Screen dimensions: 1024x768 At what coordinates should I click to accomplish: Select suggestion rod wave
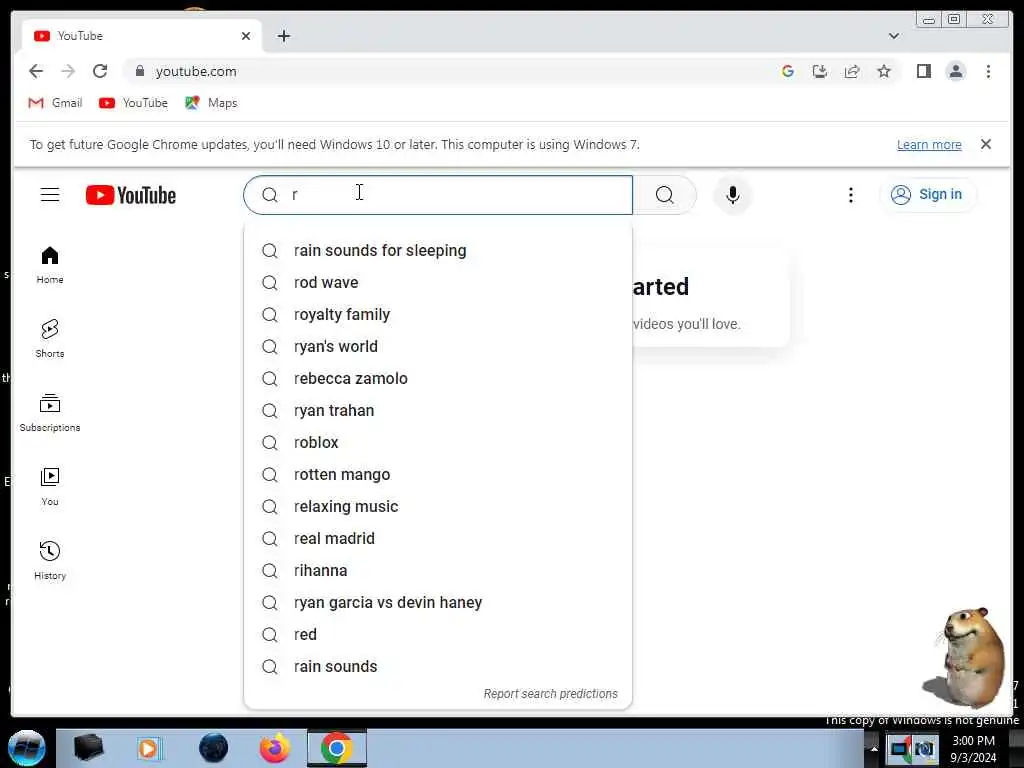click(x=438, y=283)
